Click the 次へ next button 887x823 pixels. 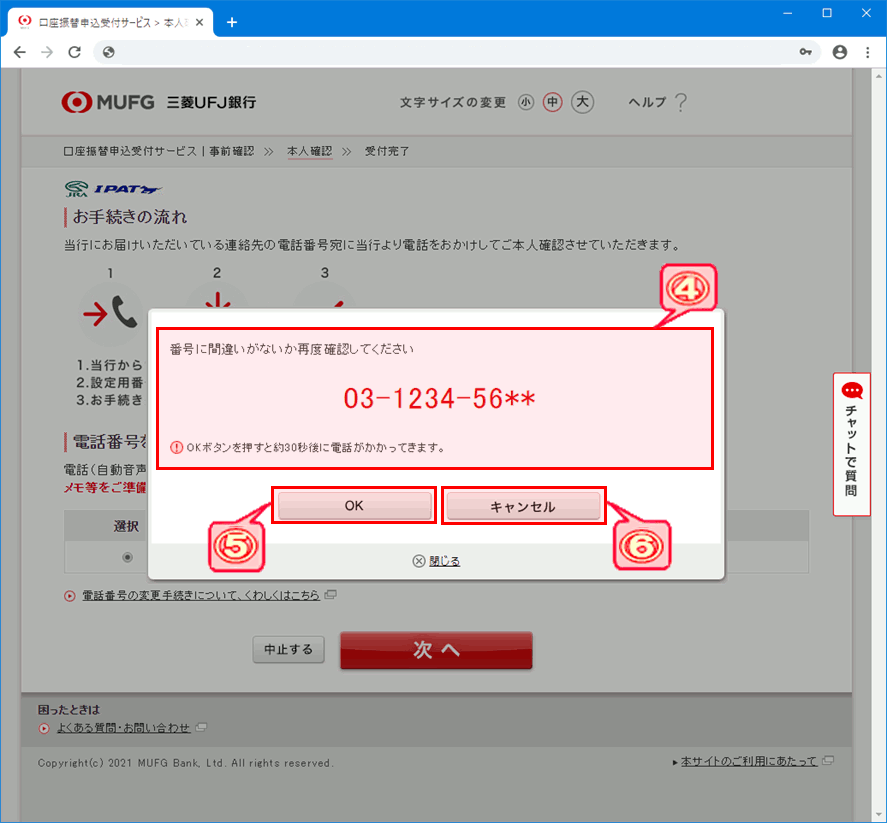pyautogui.click(x=436, y=650)
